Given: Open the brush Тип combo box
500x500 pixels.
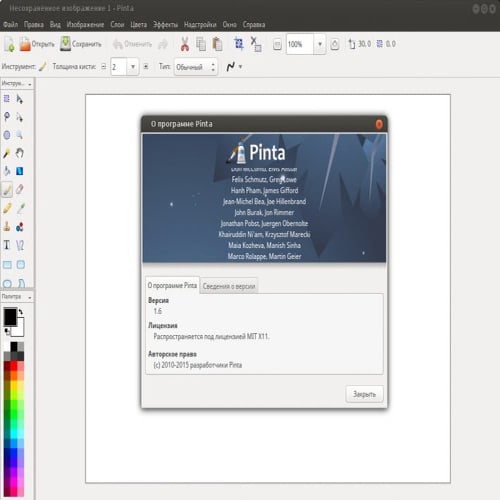Looking at the screenshot, I should coord(196,67).
